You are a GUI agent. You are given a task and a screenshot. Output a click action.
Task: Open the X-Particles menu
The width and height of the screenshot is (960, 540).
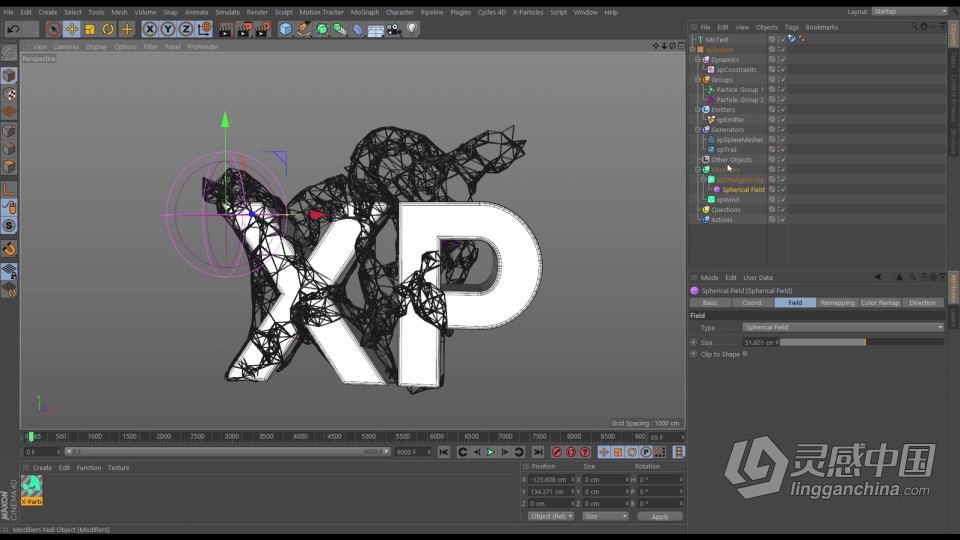click(528, 12)
